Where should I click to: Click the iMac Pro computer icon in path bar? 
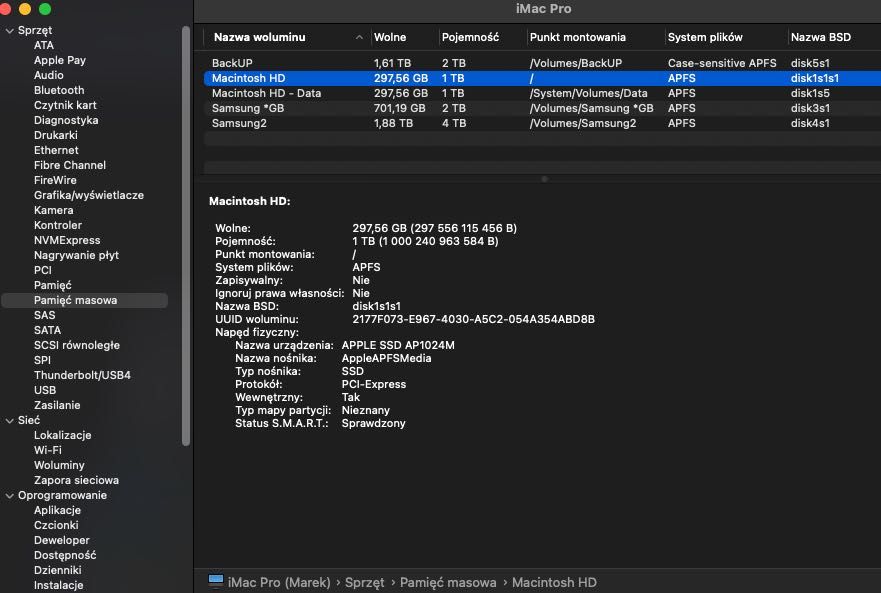(x=216, y=581)
